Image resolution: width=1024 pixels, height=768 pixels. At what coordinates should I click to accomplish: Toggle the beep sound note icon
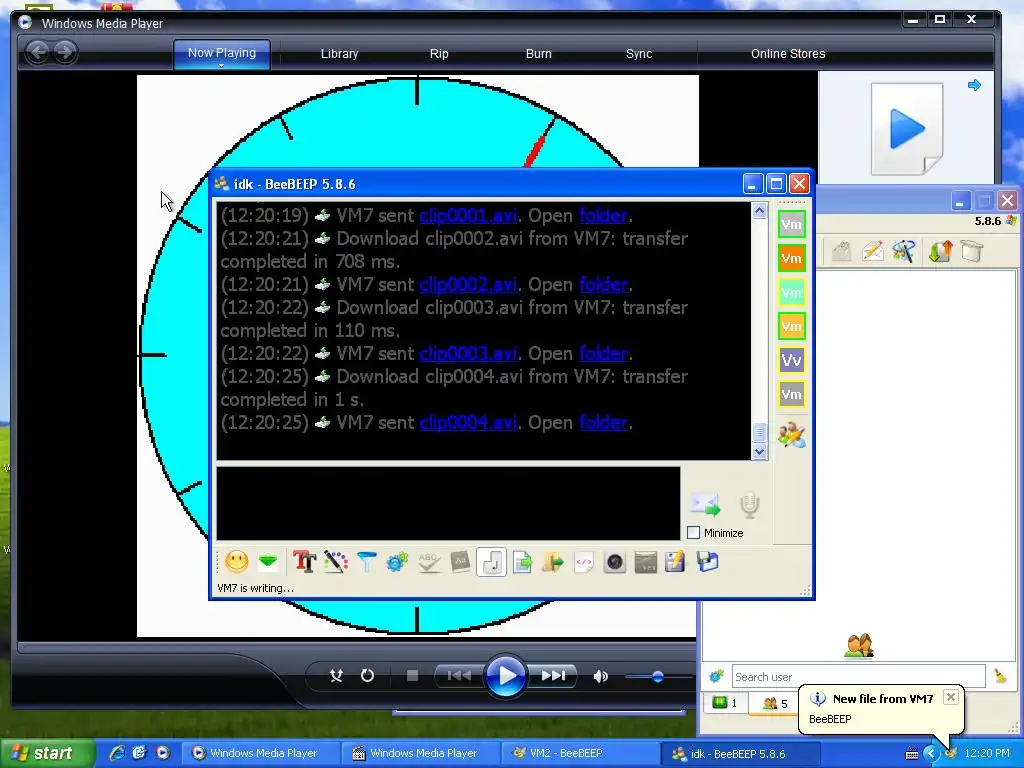tap(491, 562)
